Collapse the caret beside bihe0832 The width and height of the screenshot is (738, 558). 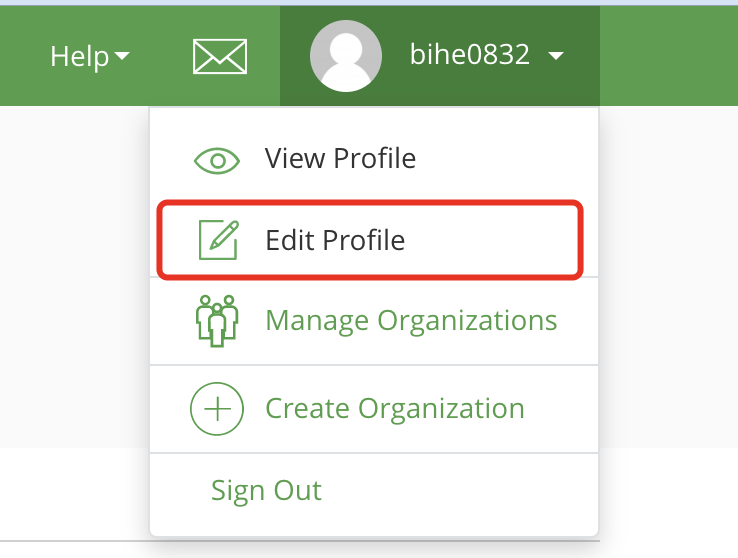557,57
